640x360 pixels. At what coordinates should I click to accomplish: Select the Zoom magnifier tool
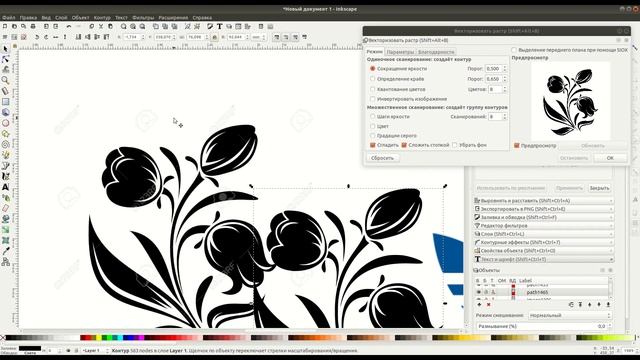point(5,80)
